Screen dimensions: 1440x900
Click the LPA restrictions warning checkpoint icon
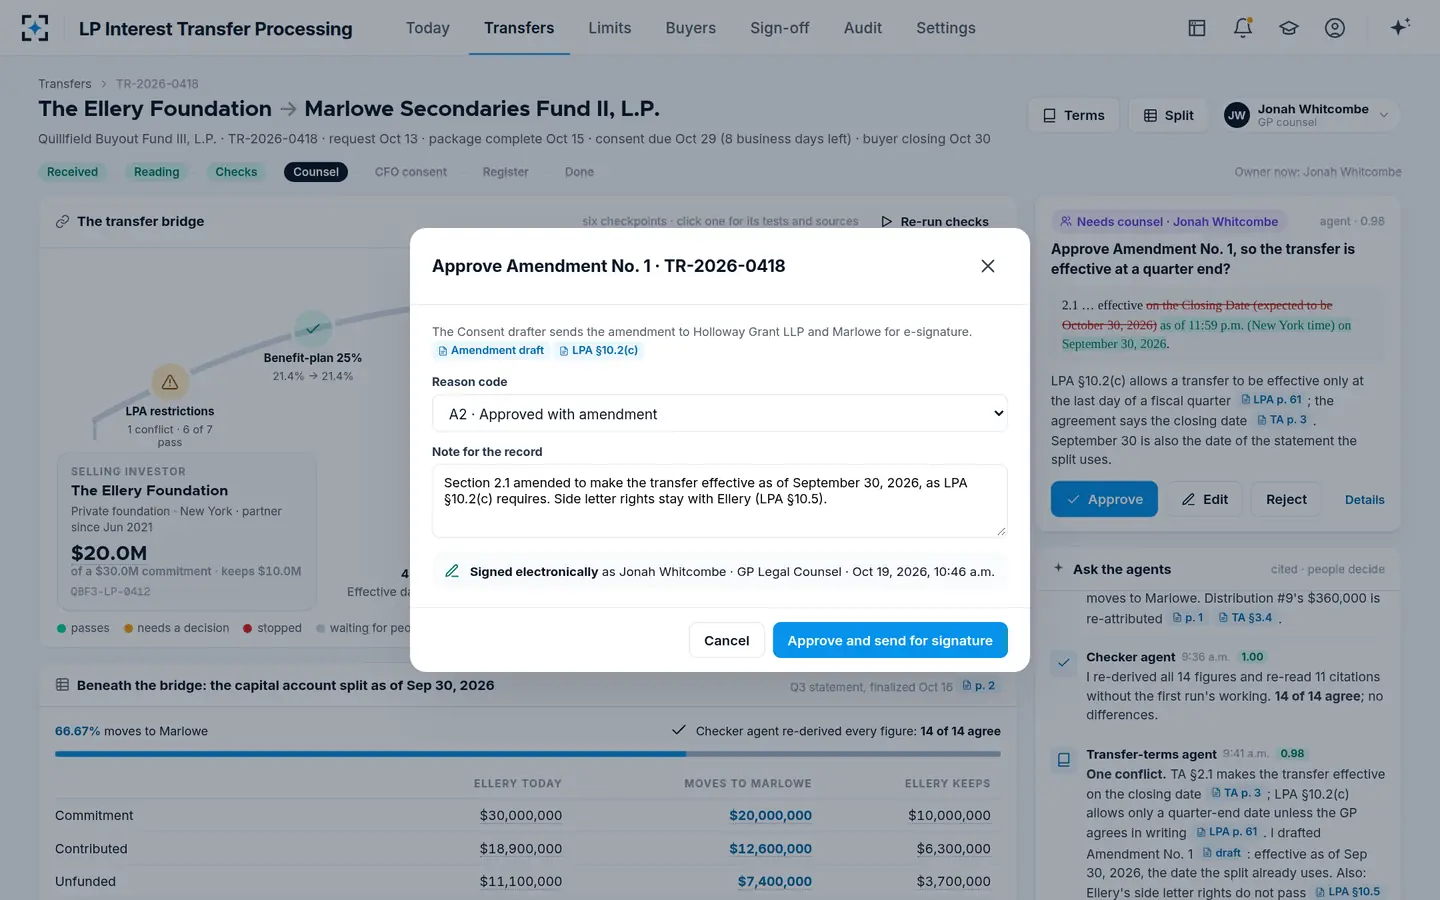(170, 382)
